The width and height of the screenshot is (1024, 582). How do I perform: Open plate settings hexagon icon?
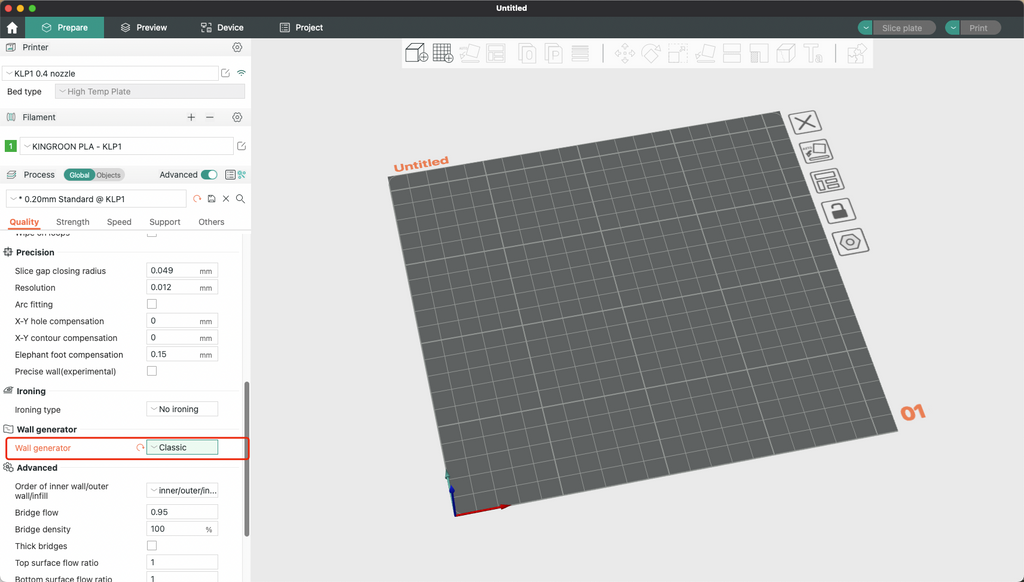pos(849,241)
